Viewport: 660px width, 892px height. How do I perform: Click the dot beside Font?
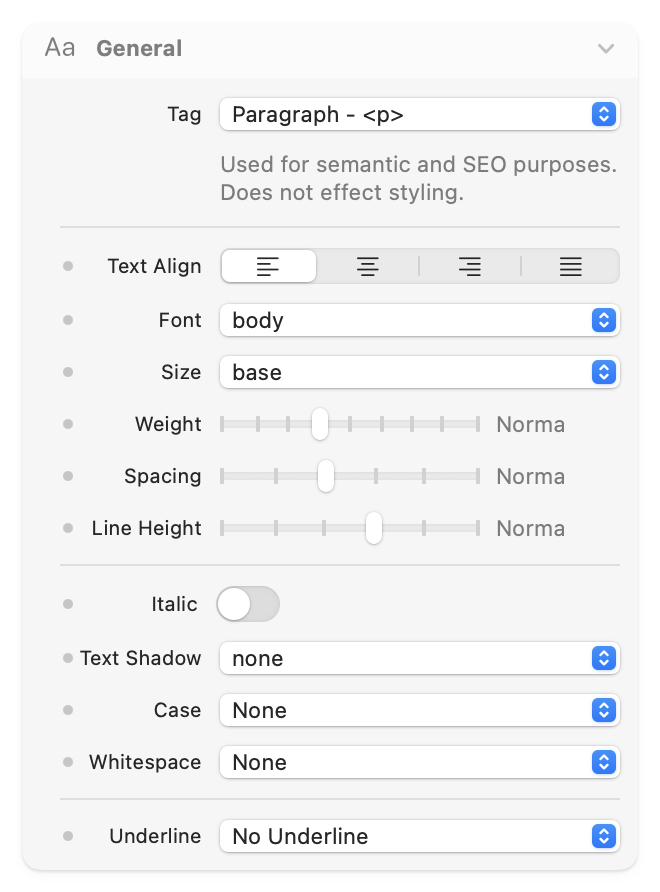point(68,320)
